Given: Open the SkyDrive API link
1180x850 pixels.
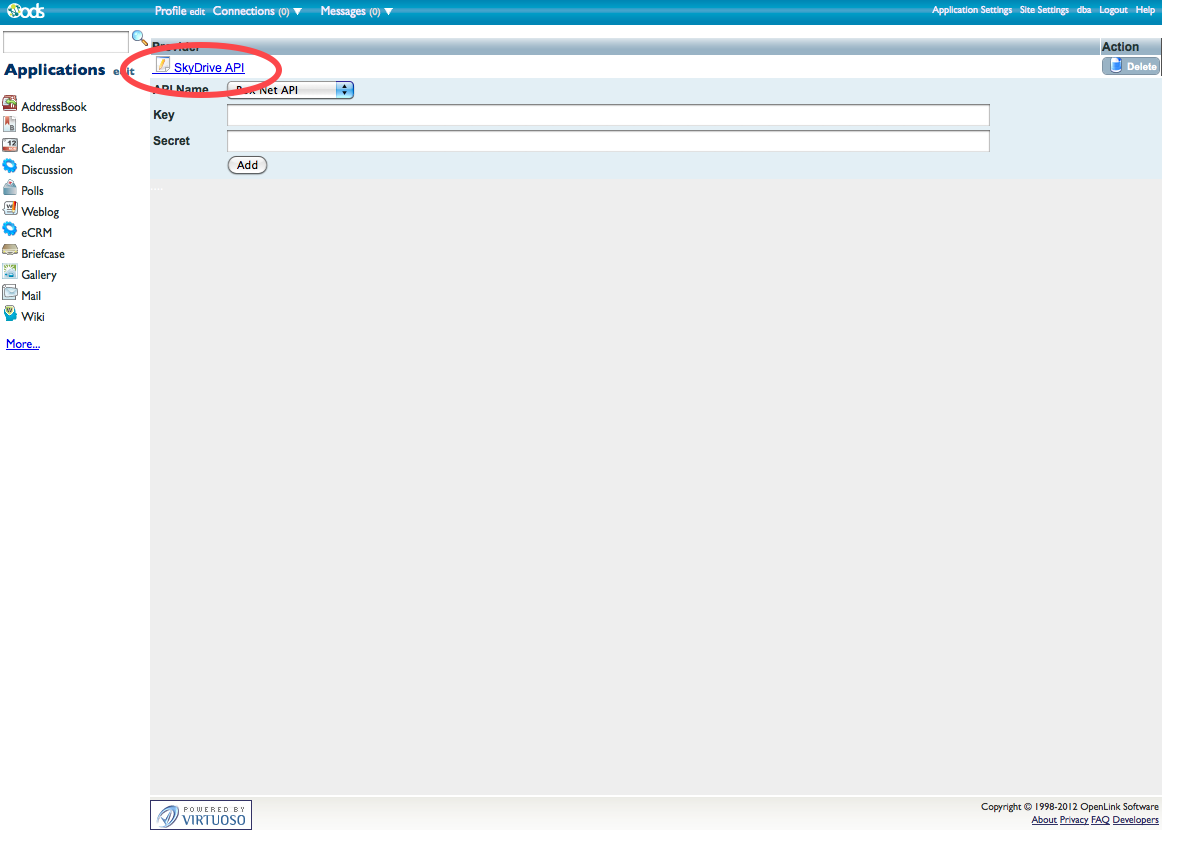Looking at the screenshot, I should coord(209,68).
